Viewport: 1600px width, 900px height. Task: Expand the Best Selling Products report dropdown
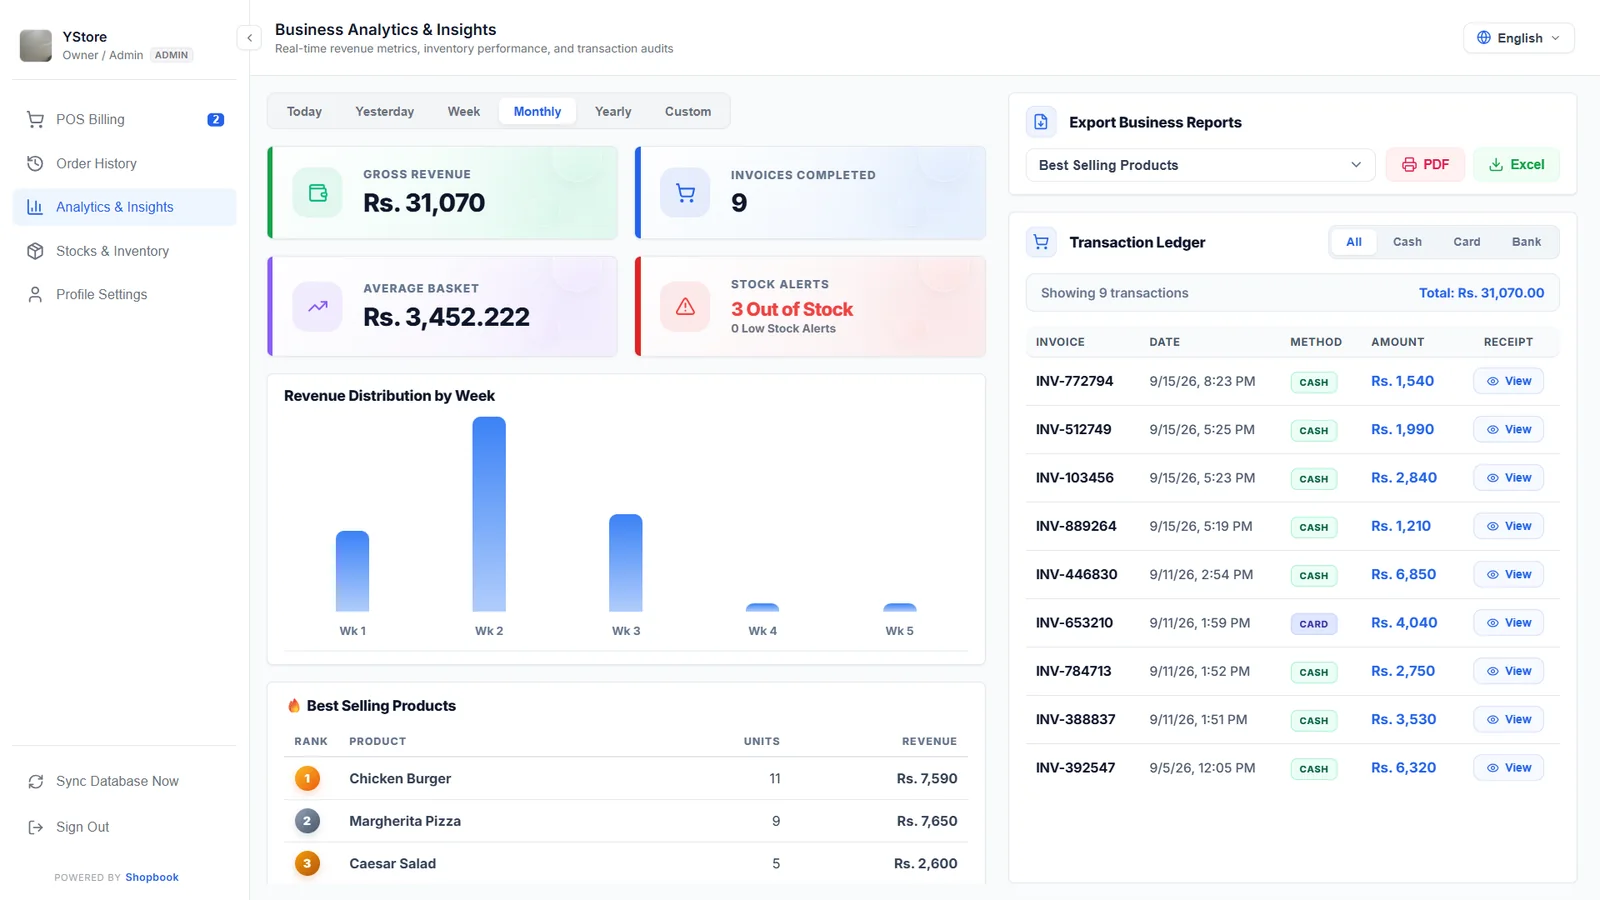pyautogui.click(x=1200, y=165)
